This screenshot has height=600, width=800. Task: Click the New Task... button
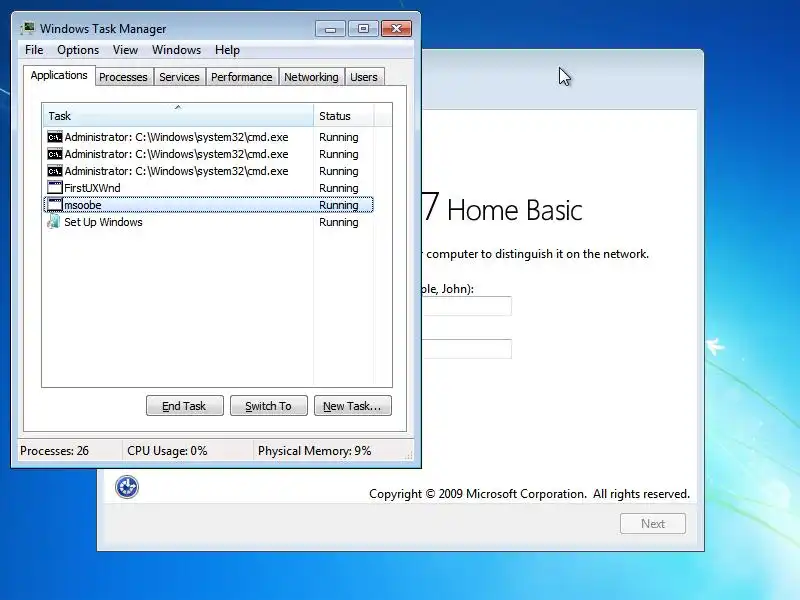(353, 406)
